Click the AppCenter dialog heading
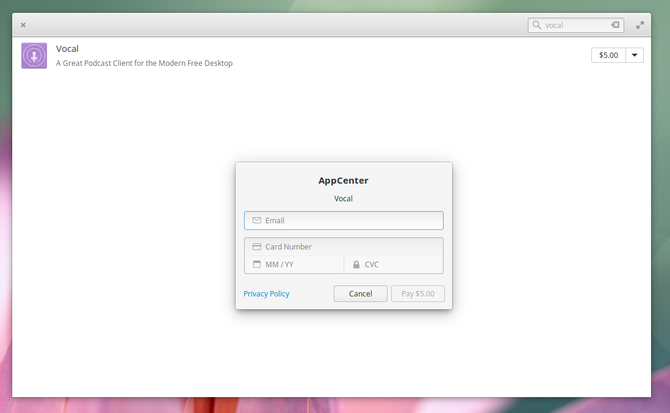 343,181
